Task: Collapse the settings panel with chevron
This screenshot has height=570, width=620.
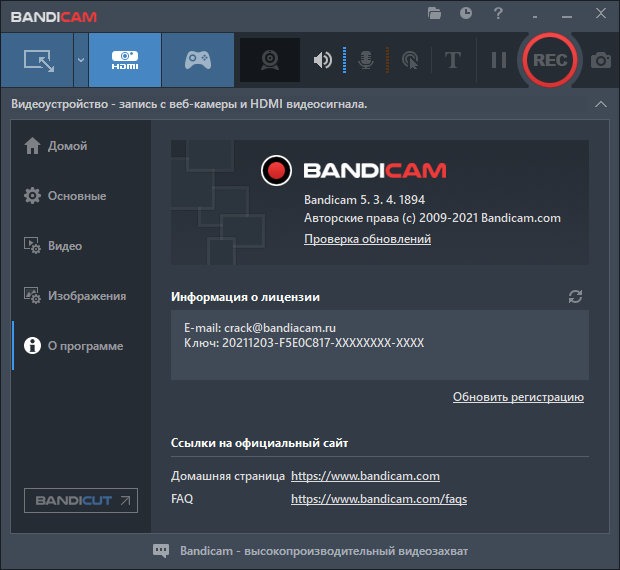Action: (600, 105)
